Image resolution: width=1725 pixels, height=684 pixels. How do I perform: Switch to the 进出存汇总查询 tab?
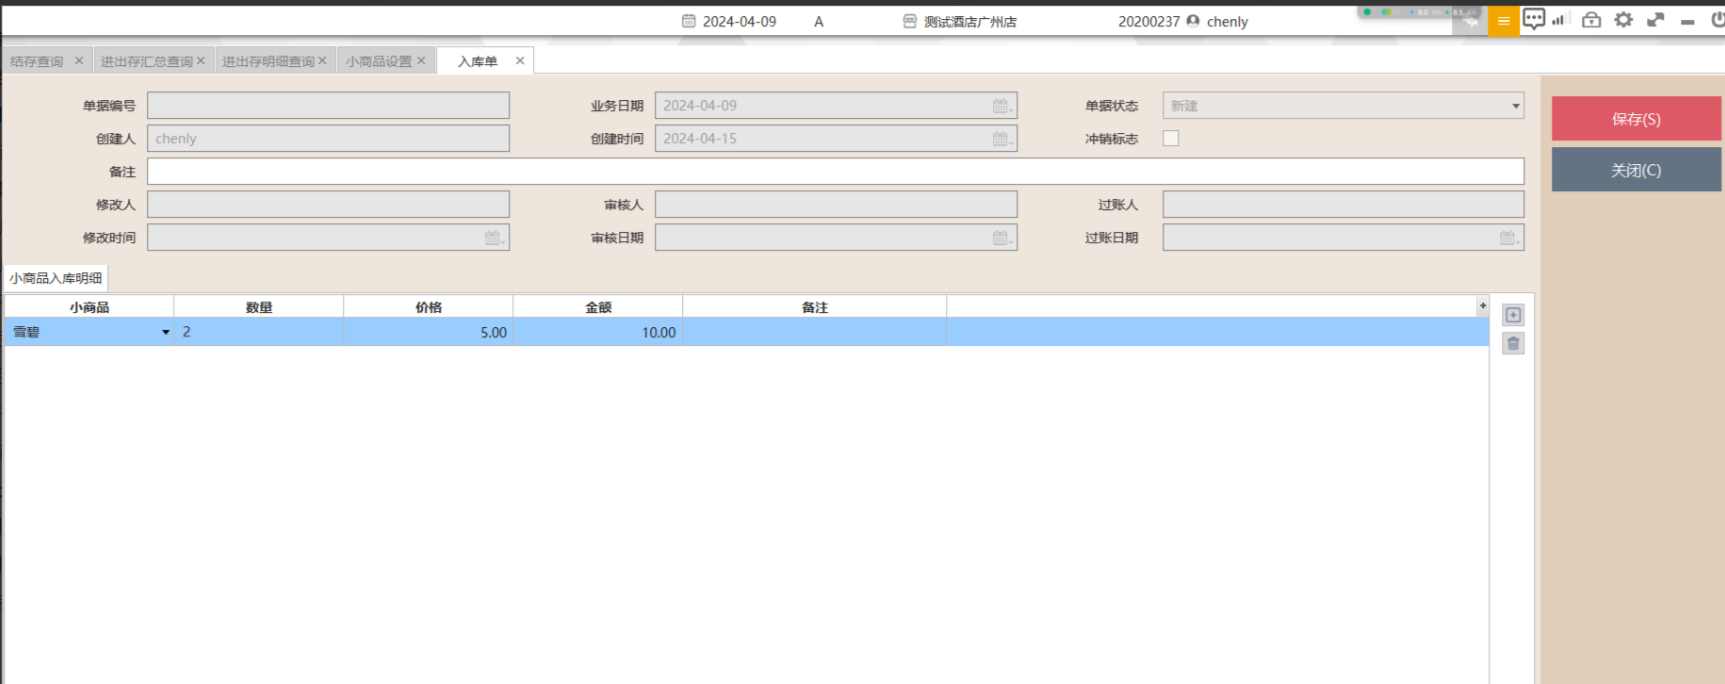pyautogui.click(x=146, y=61)
